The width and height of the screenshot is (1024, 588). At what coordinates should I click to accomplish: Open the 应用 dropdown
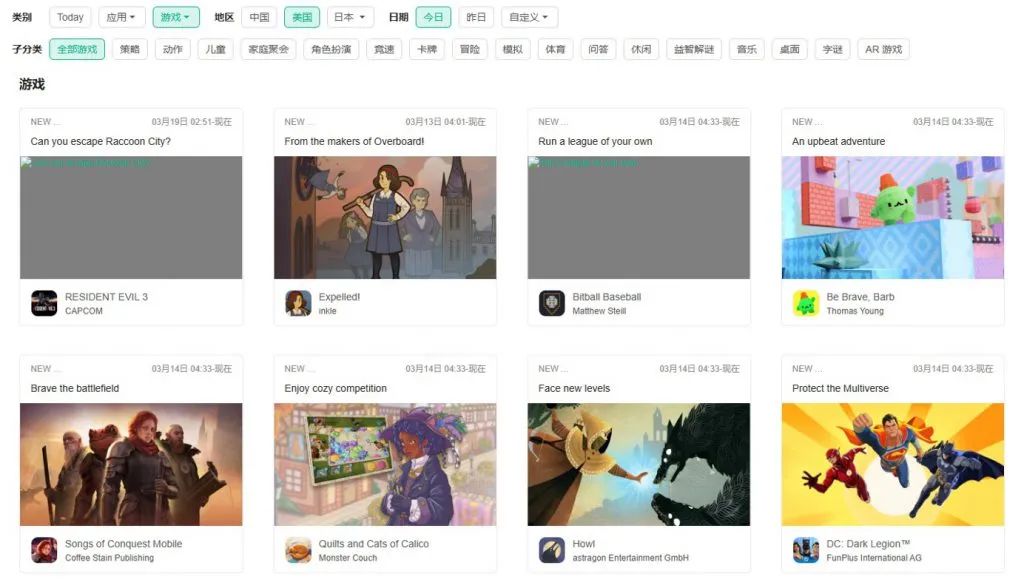tap(121, 17)
